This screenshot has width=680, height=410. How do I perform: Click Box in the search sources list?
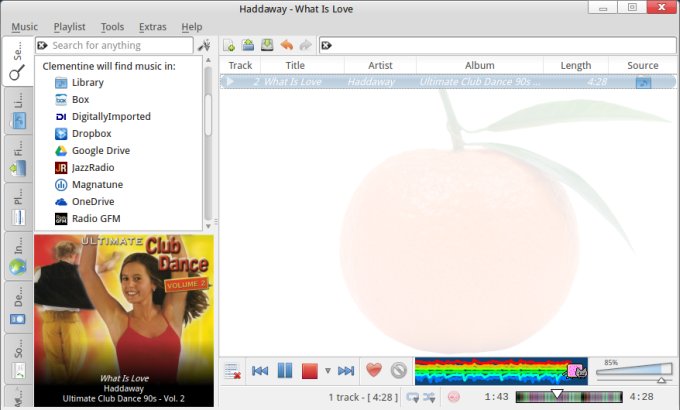point(72,99)
